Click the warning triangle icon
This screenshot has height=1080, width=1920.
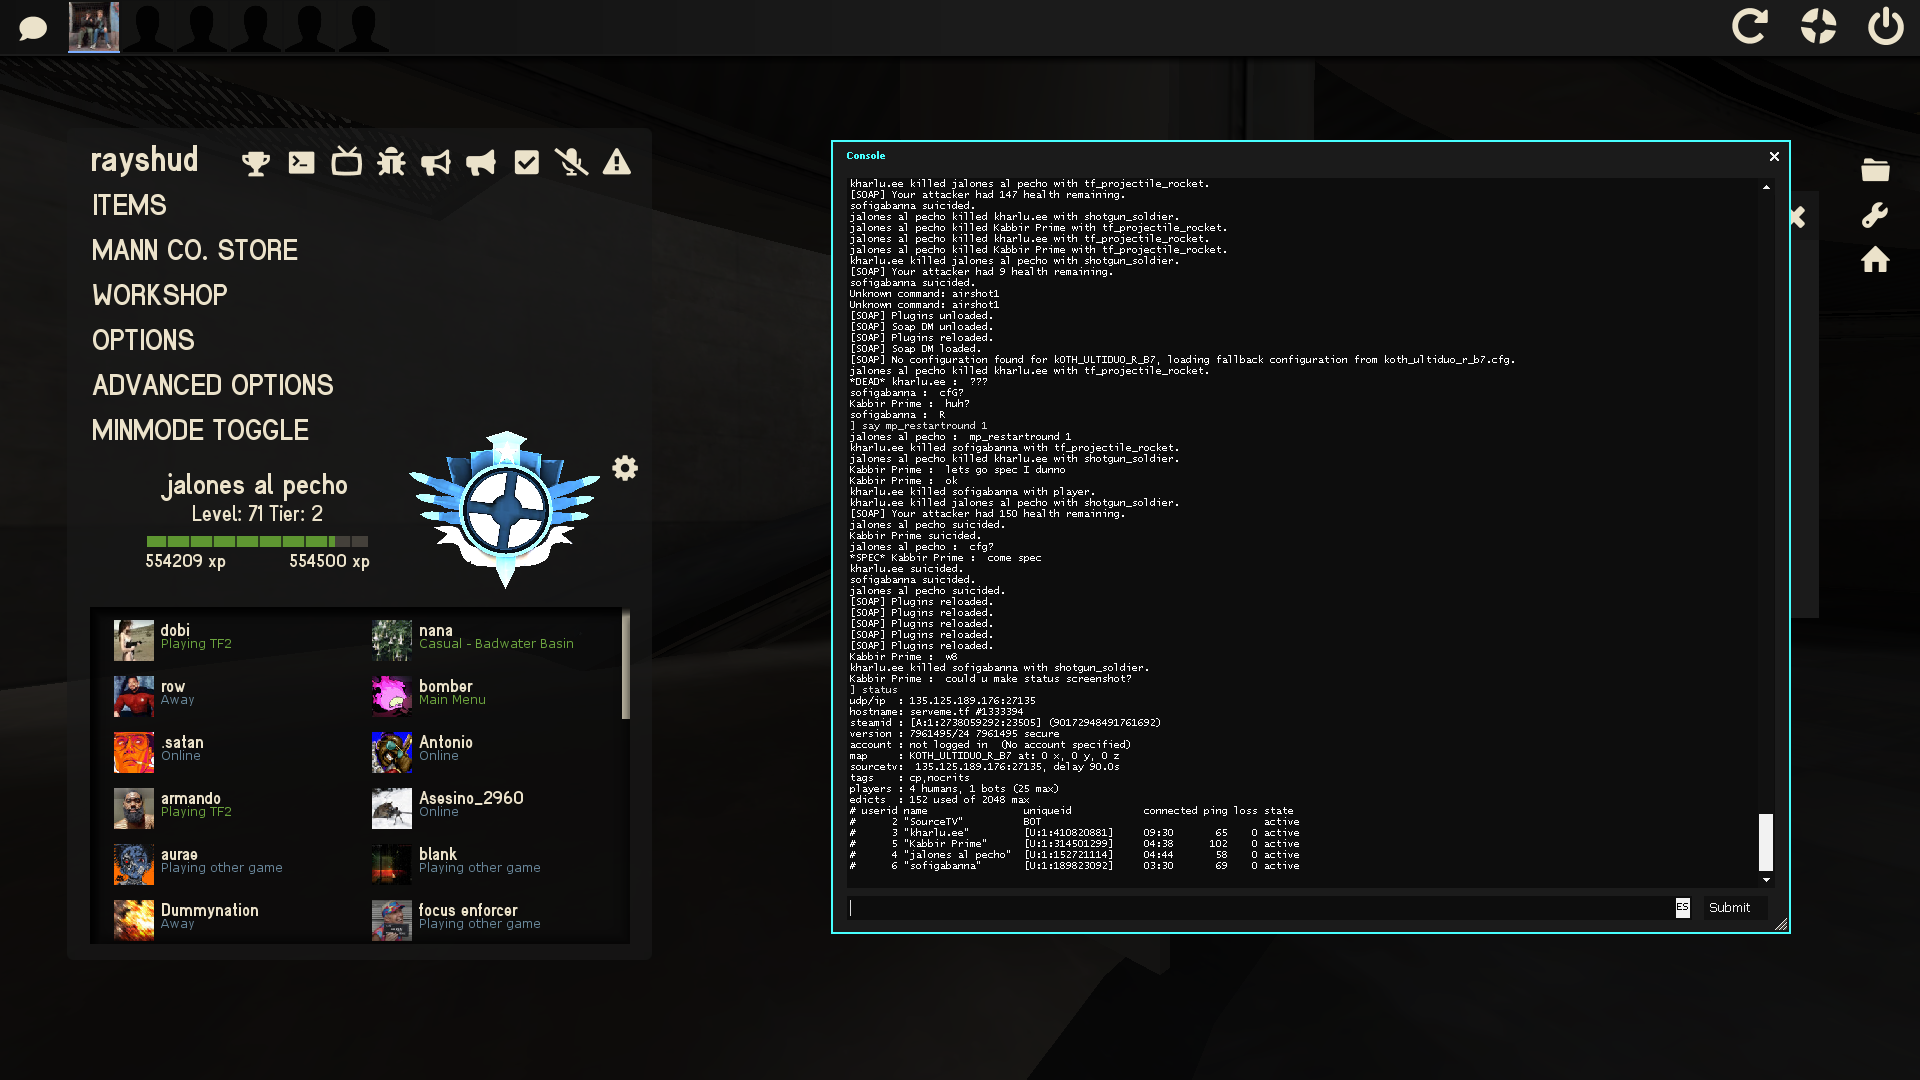(x=616, y=162)
